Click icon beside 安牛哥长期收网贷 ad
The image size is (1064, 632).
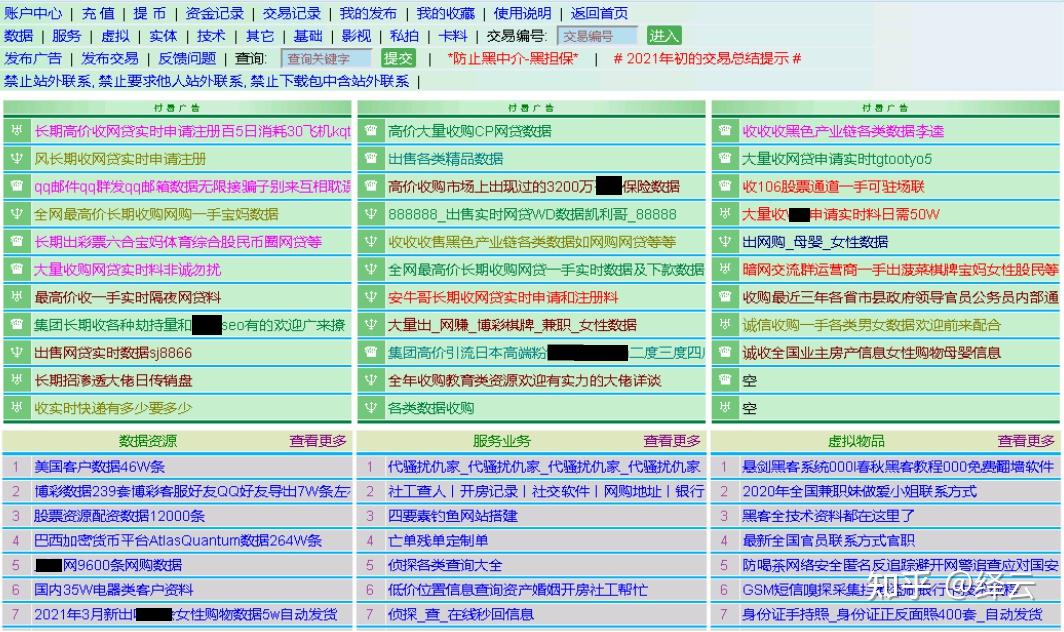(x=370, y=297)
